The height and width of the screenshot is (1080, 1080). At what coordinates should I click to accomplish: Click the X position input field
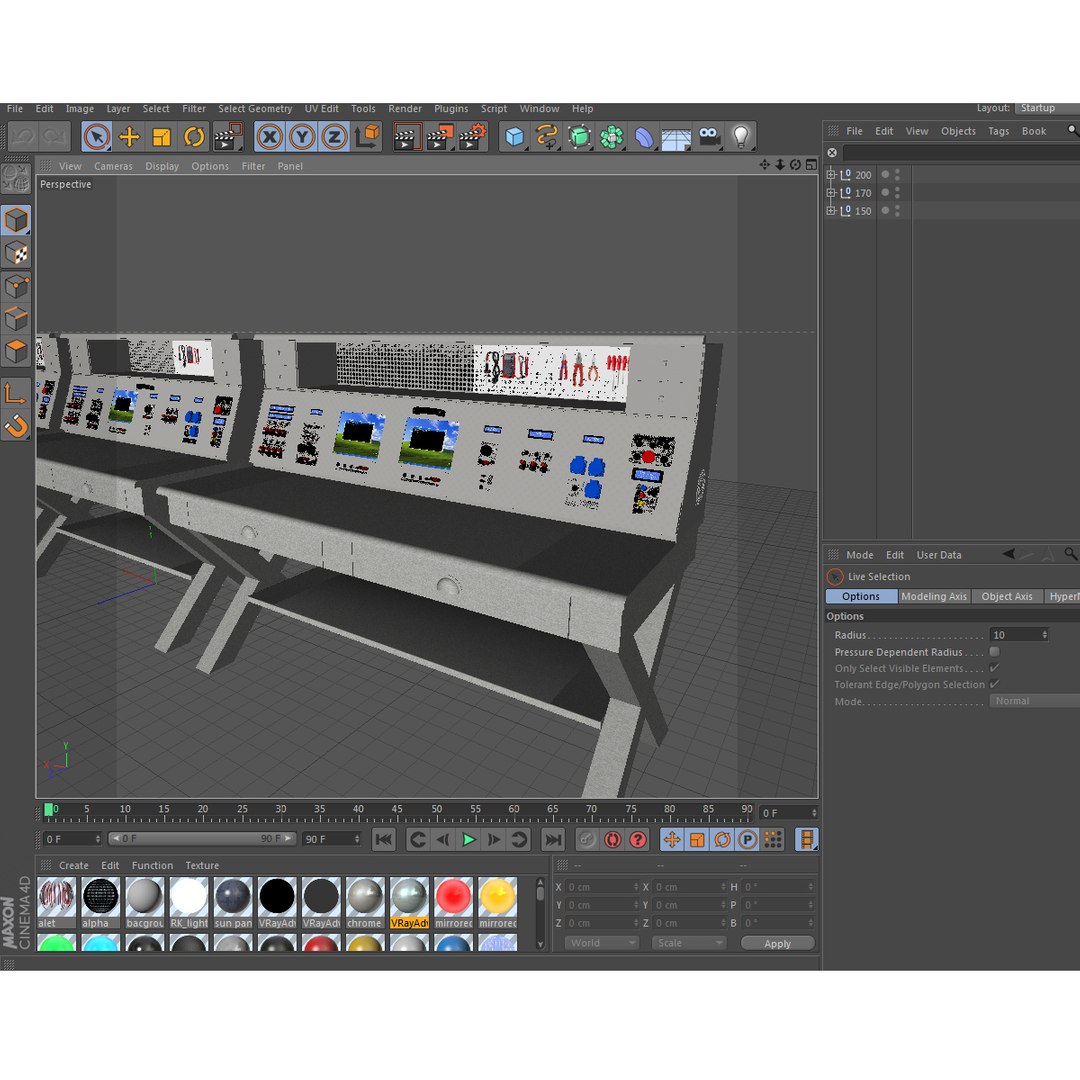600,887
